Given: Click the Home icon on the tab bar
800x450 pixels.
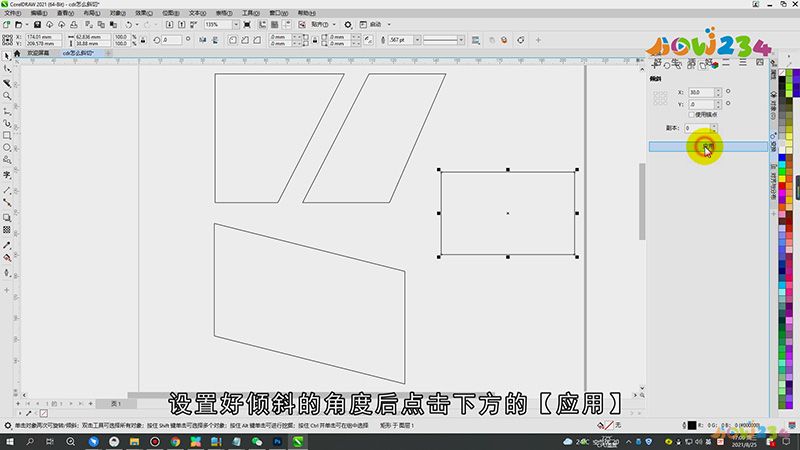Looking at the screenshot, I should pos(17,53).
